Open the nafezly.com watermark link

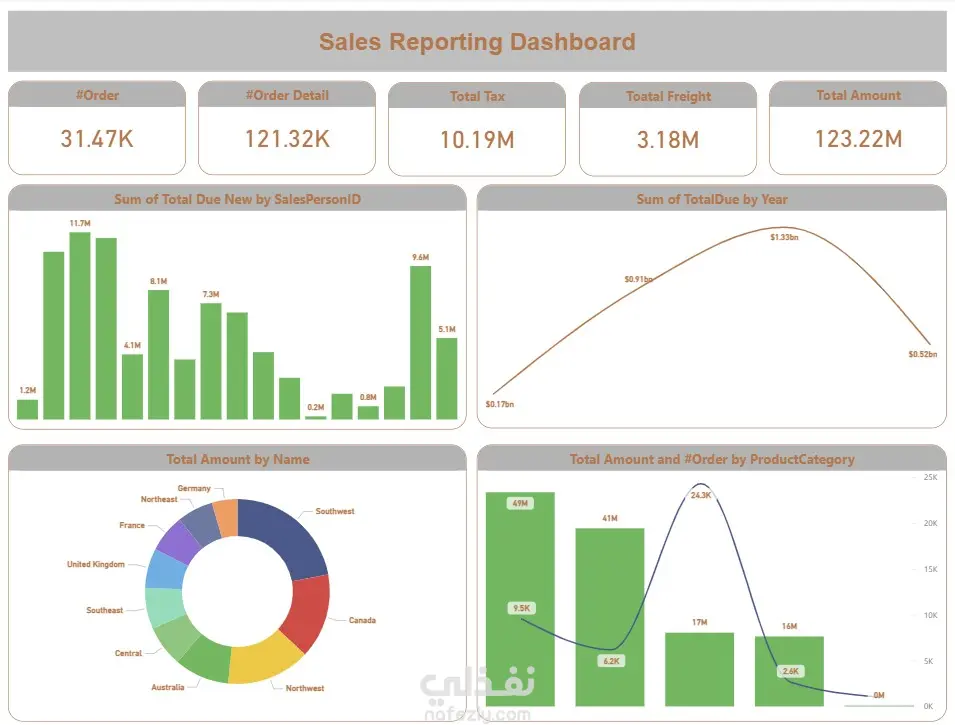click(478, 714)
